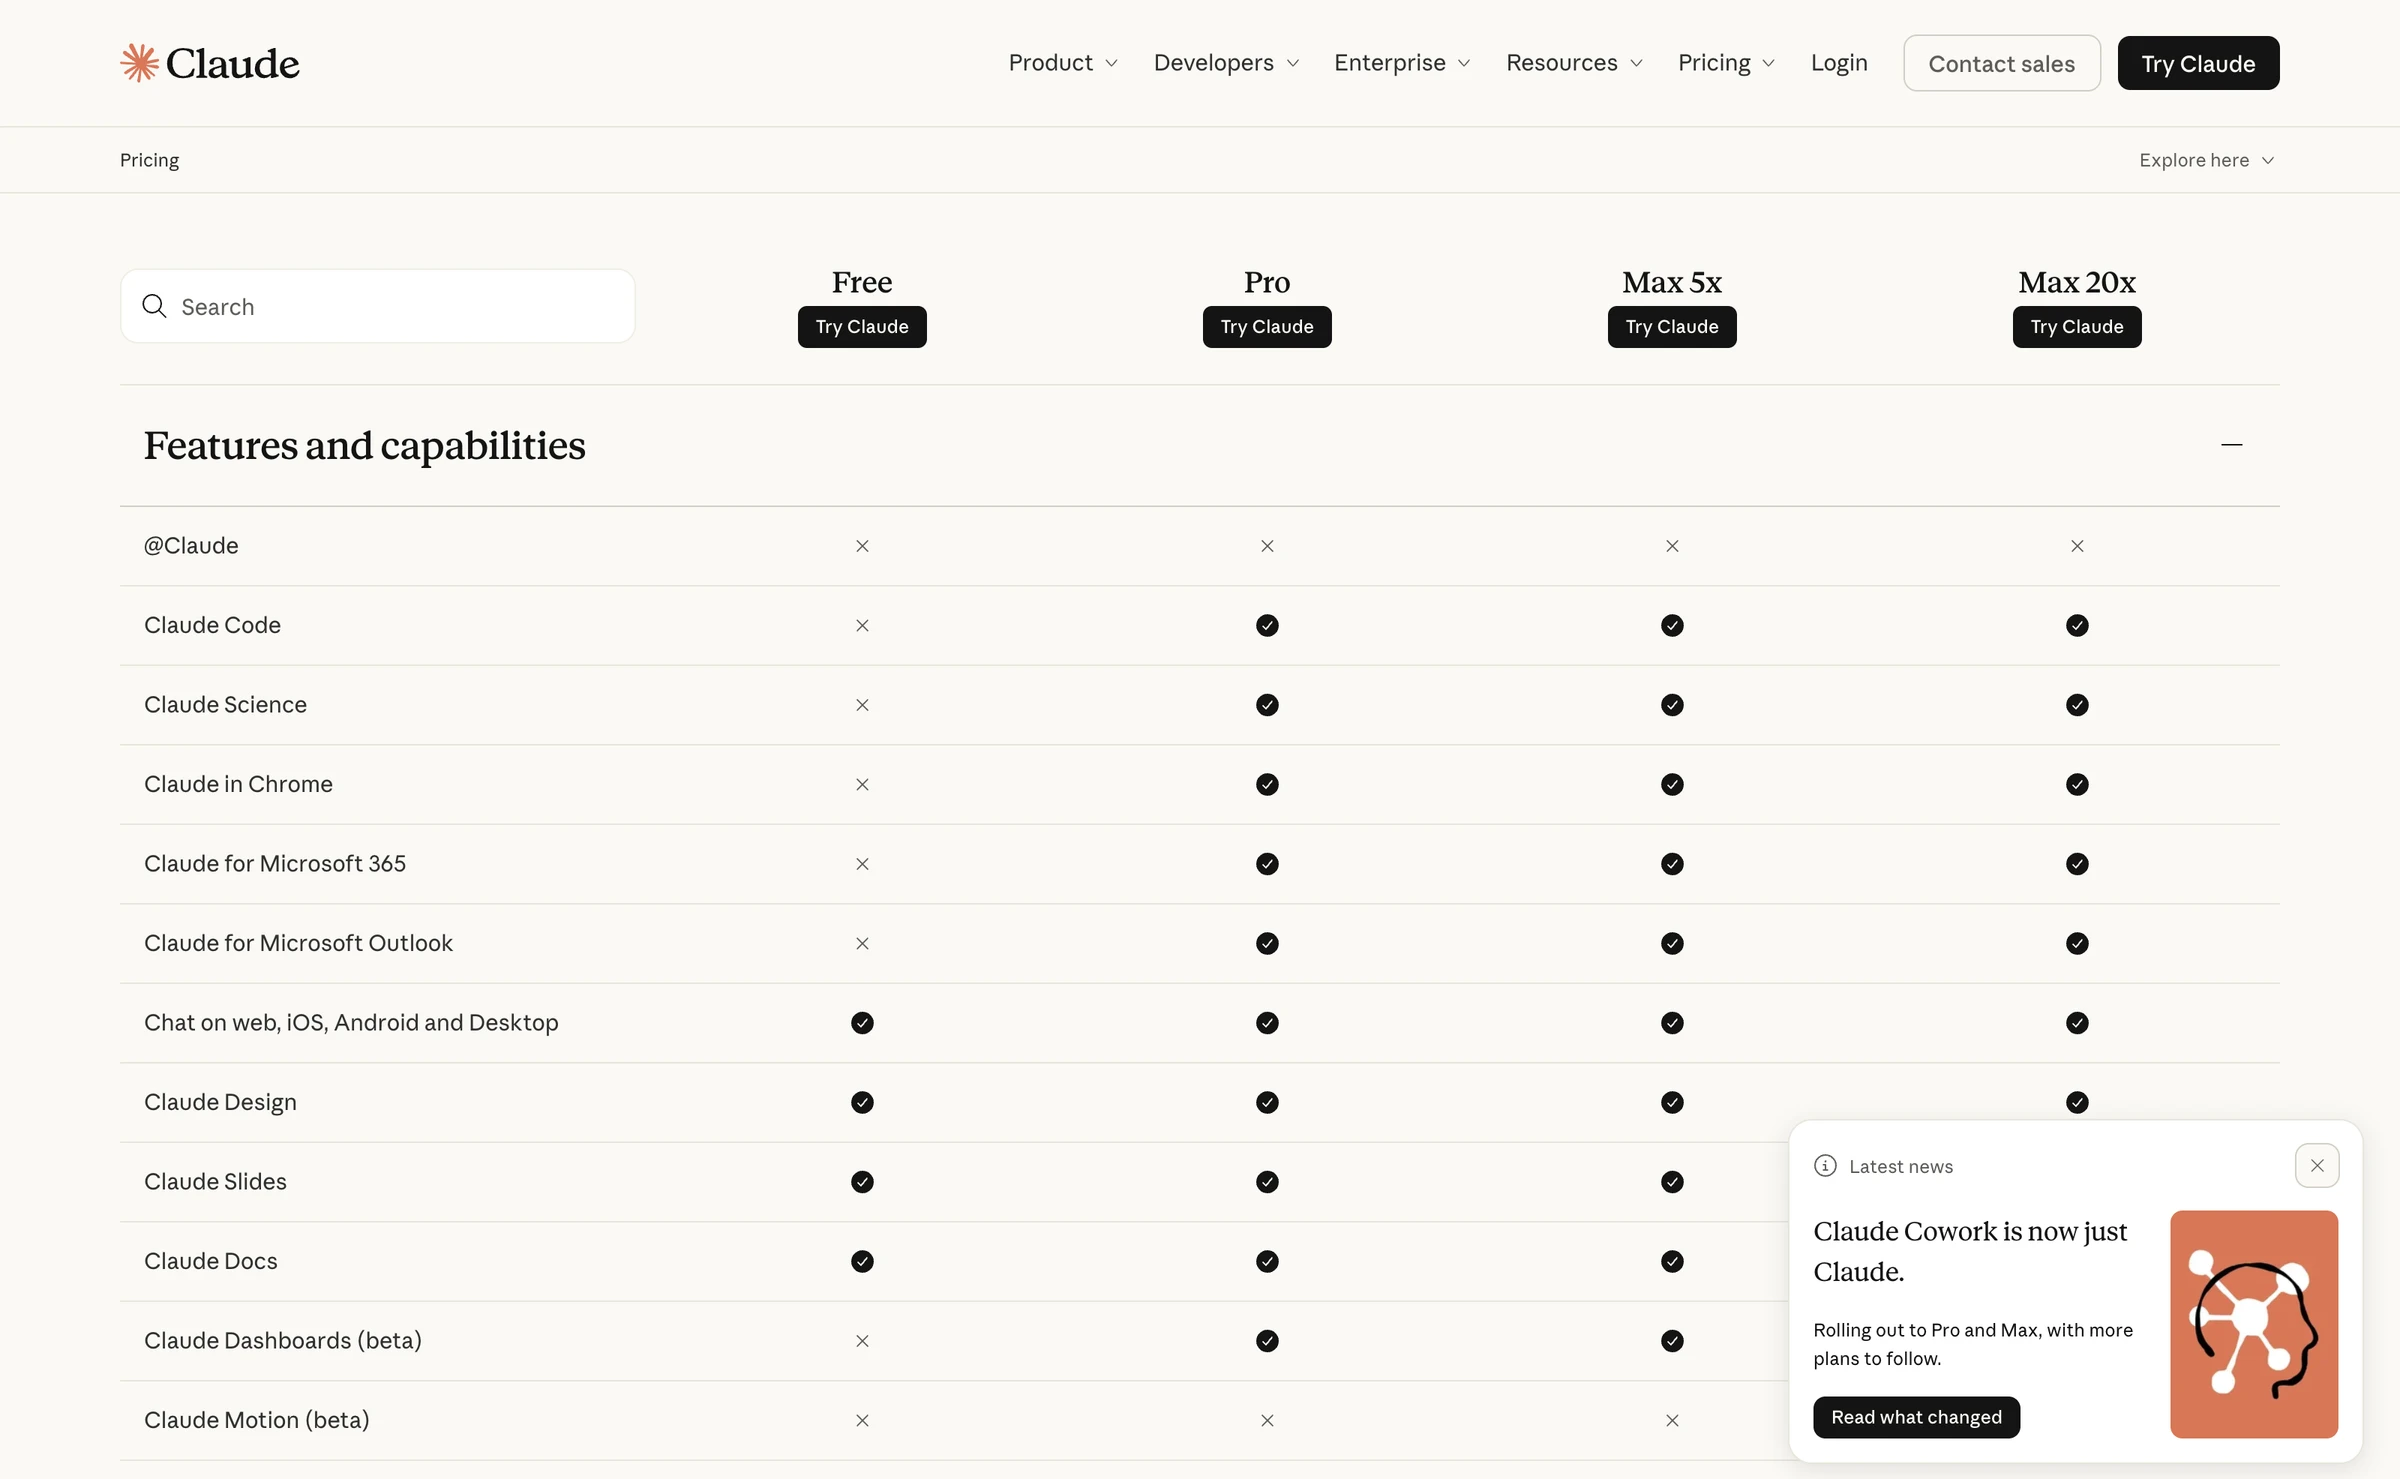
Task: Collapse the Features and capabilities section
Action: (x=2232, y=445)
